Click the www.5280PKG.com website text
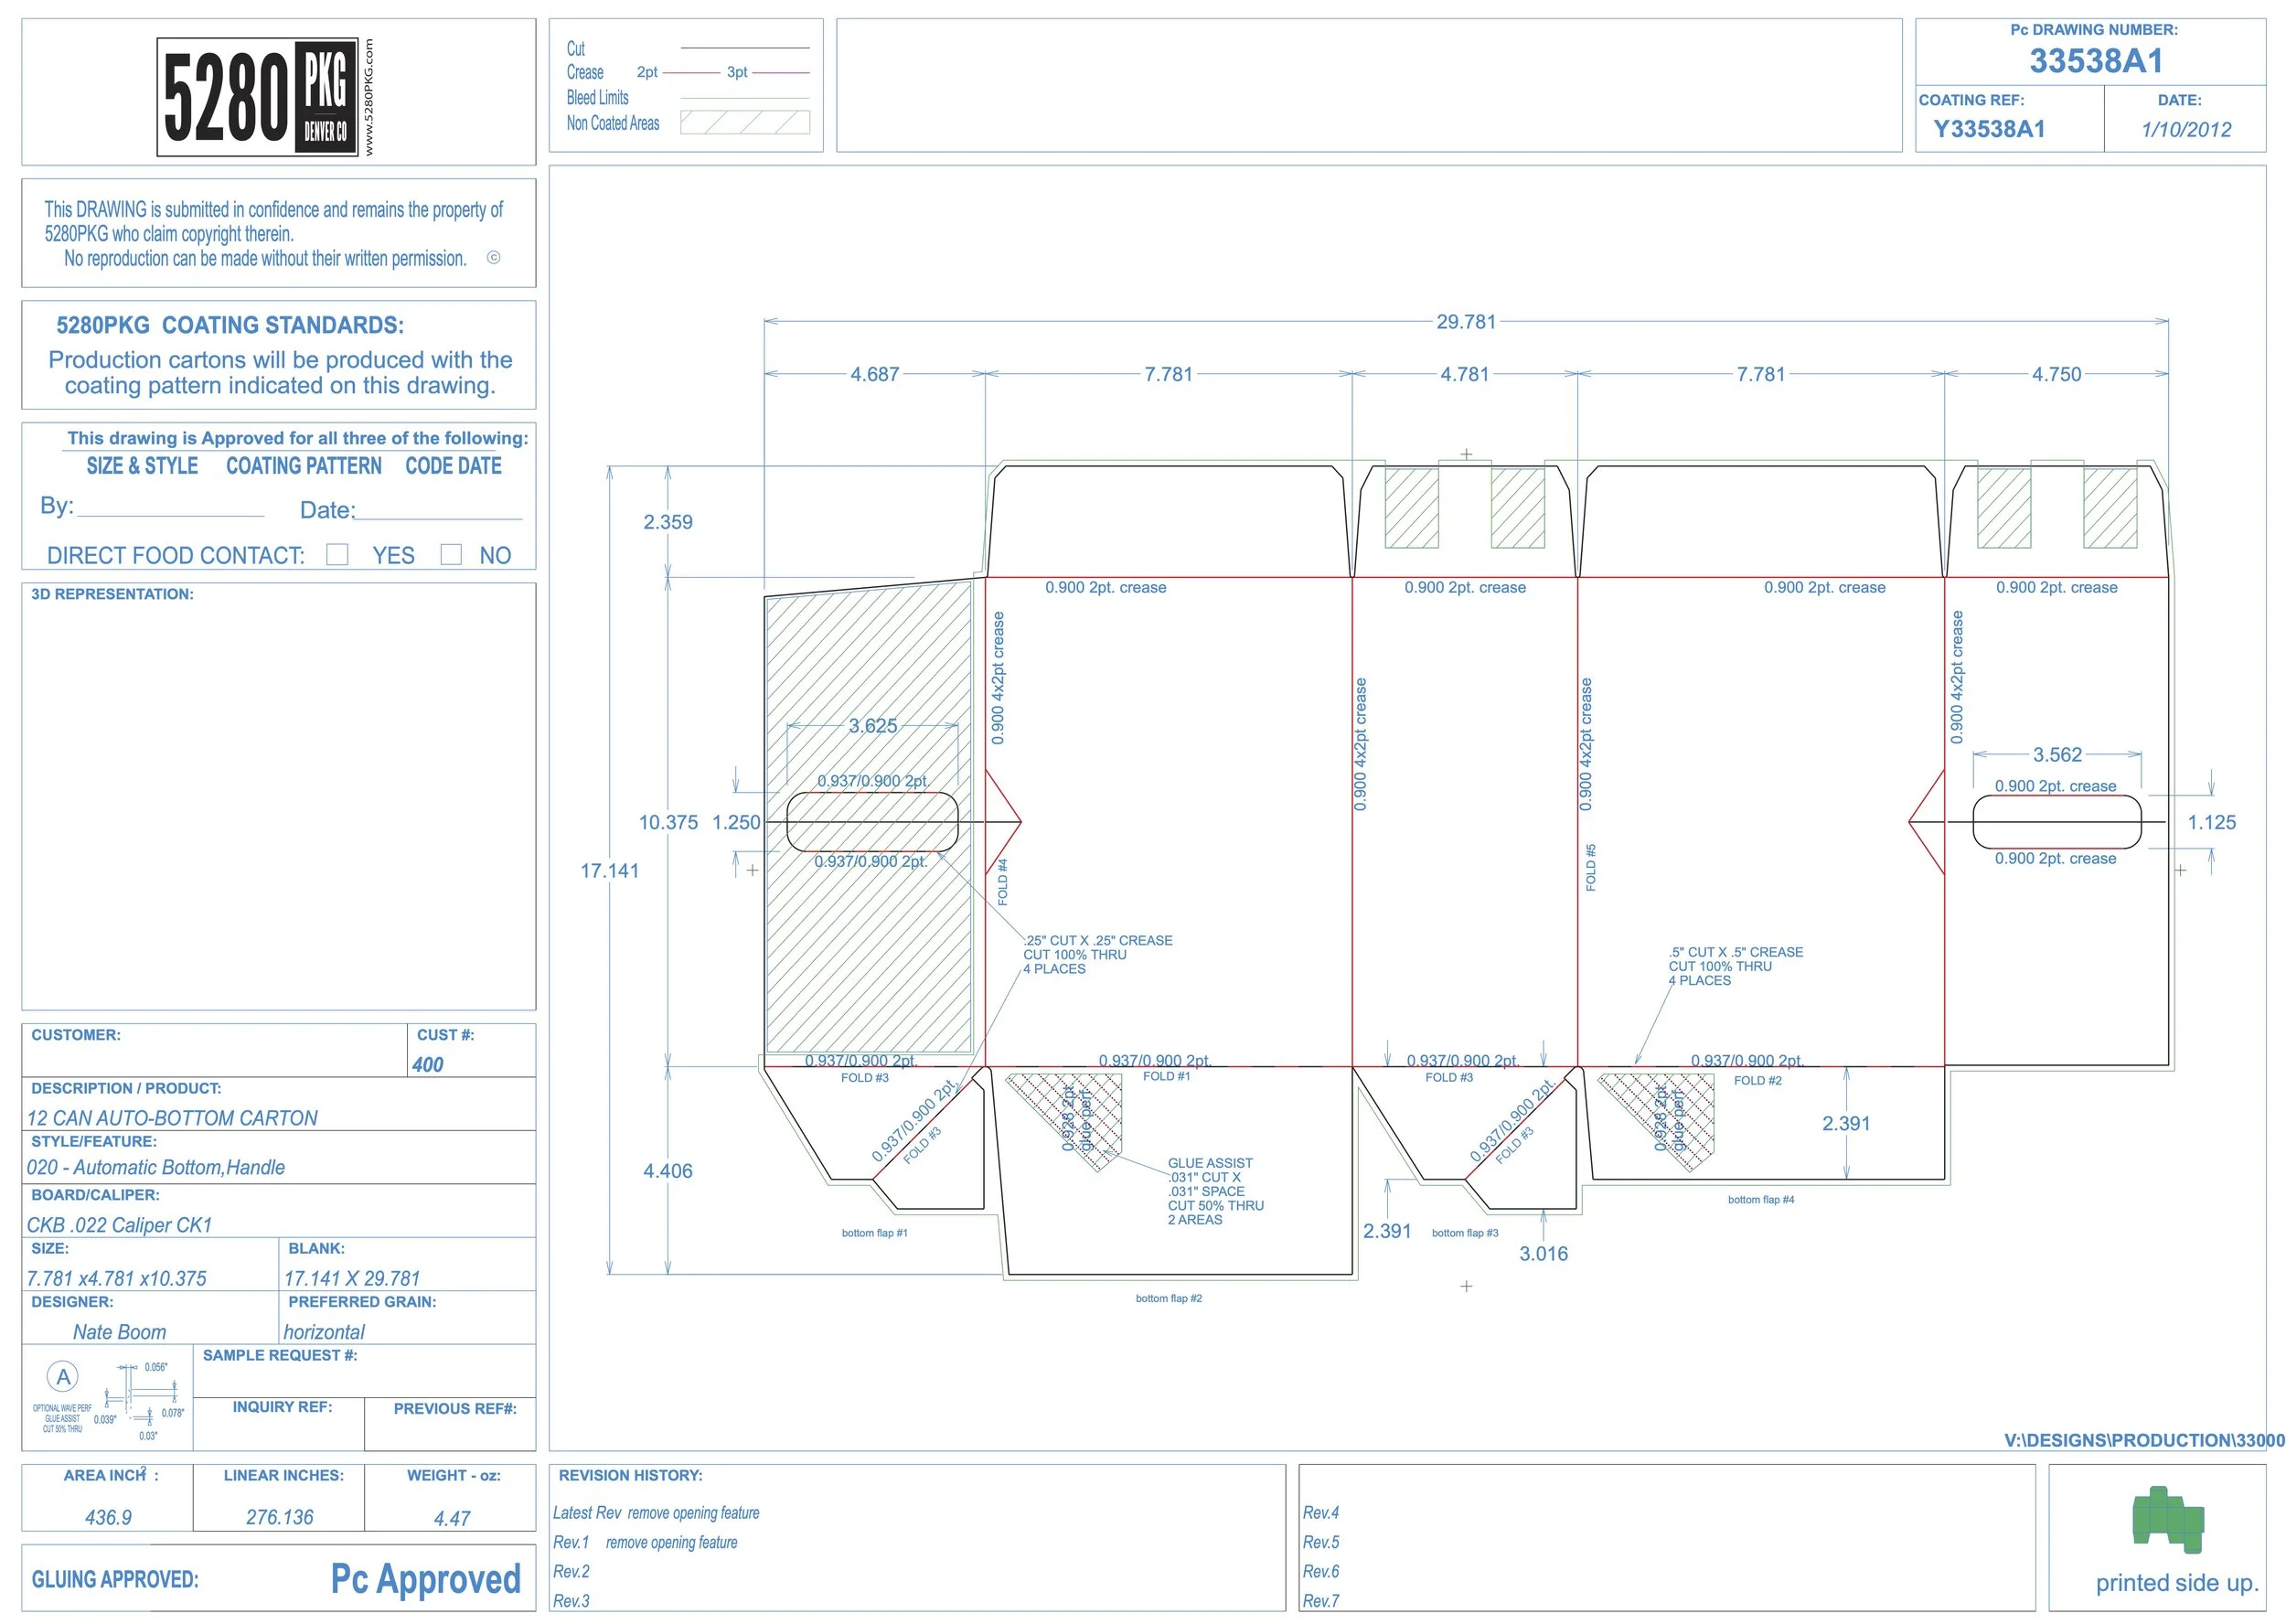2286x1624 pixels. click(x=369, y=97)
